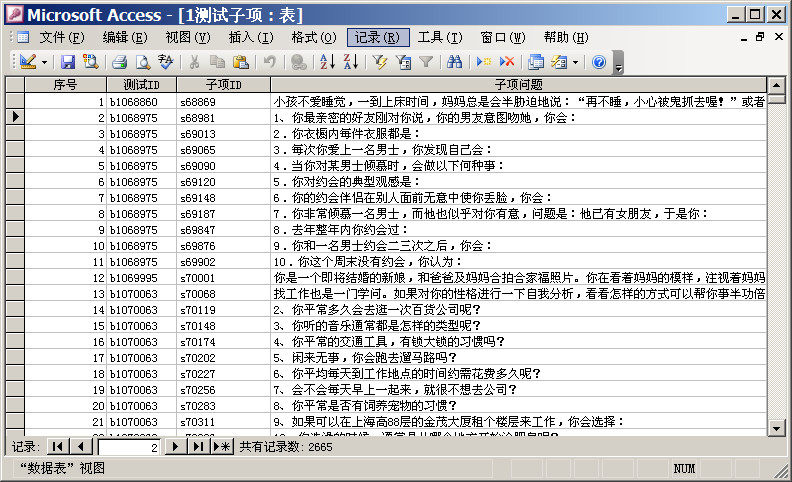Viewport: 792px width, 482px height.
Task: Click the New Record toolbar icon
Action: coord(484,62)
